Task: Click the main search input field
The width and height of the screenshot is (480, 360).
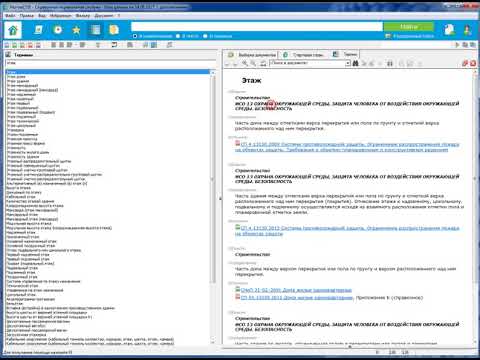Action: 257,27
